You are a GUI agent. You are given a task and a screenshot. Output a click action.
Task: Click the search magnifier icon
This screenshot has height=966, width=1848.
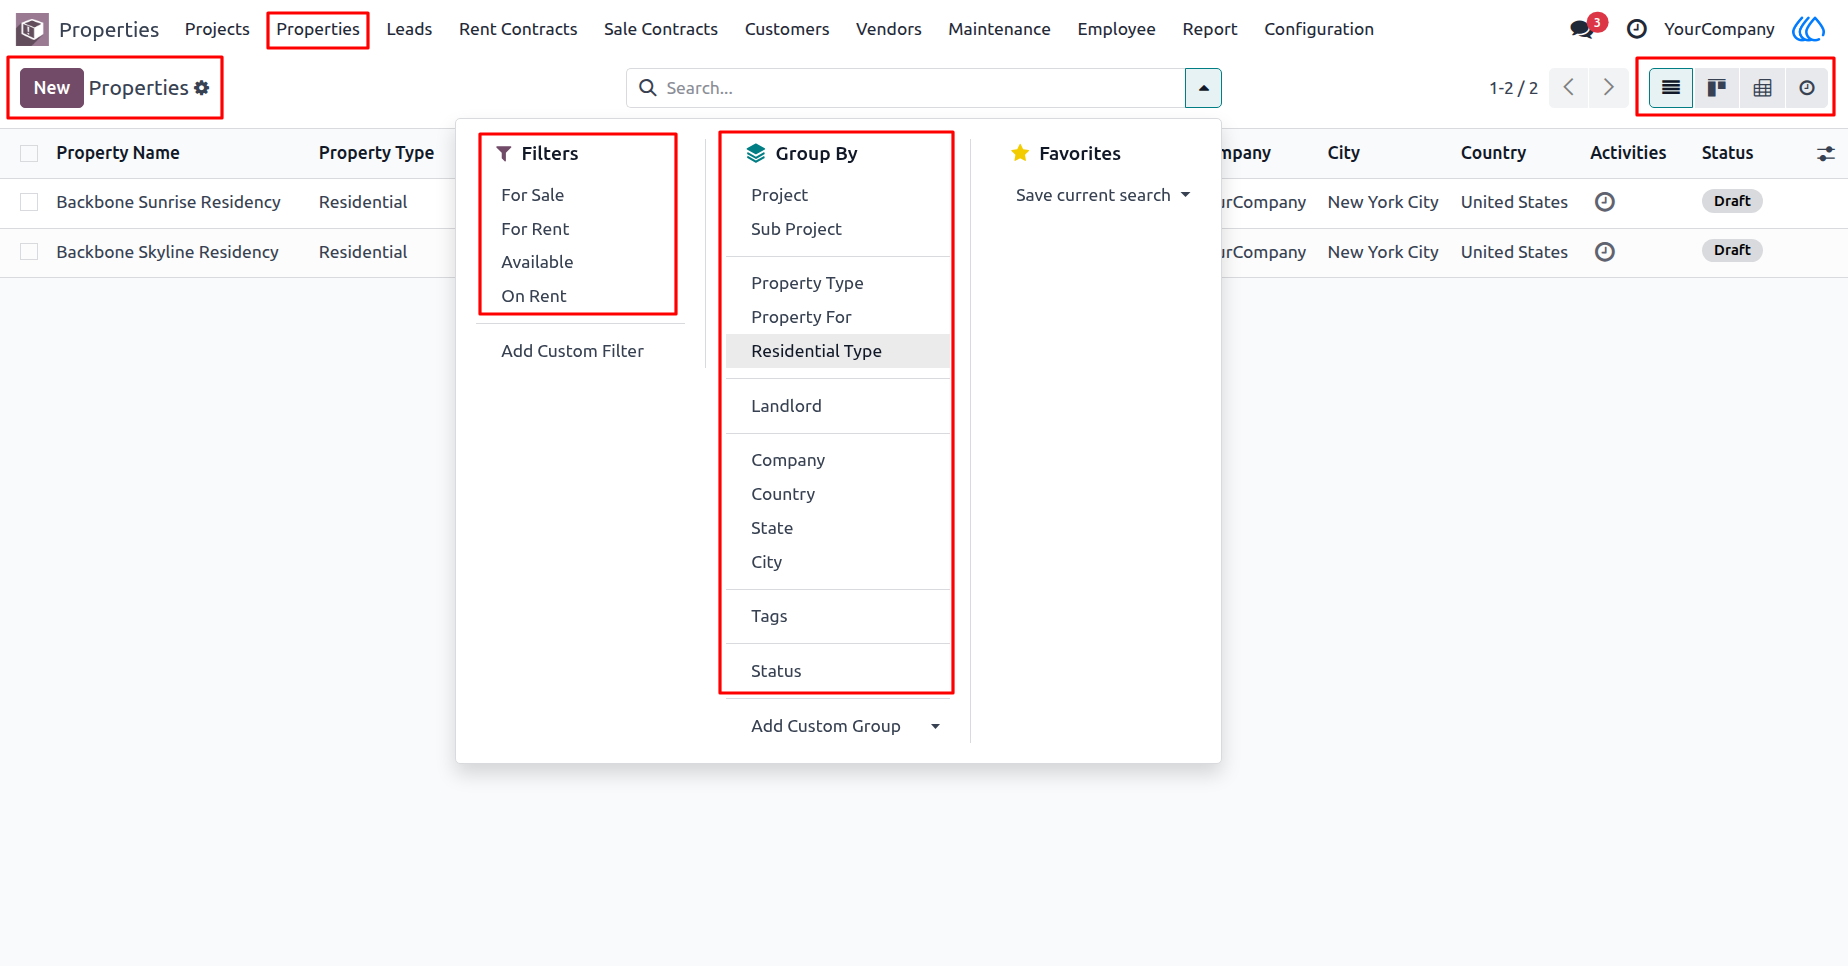(x=648, y=88)
